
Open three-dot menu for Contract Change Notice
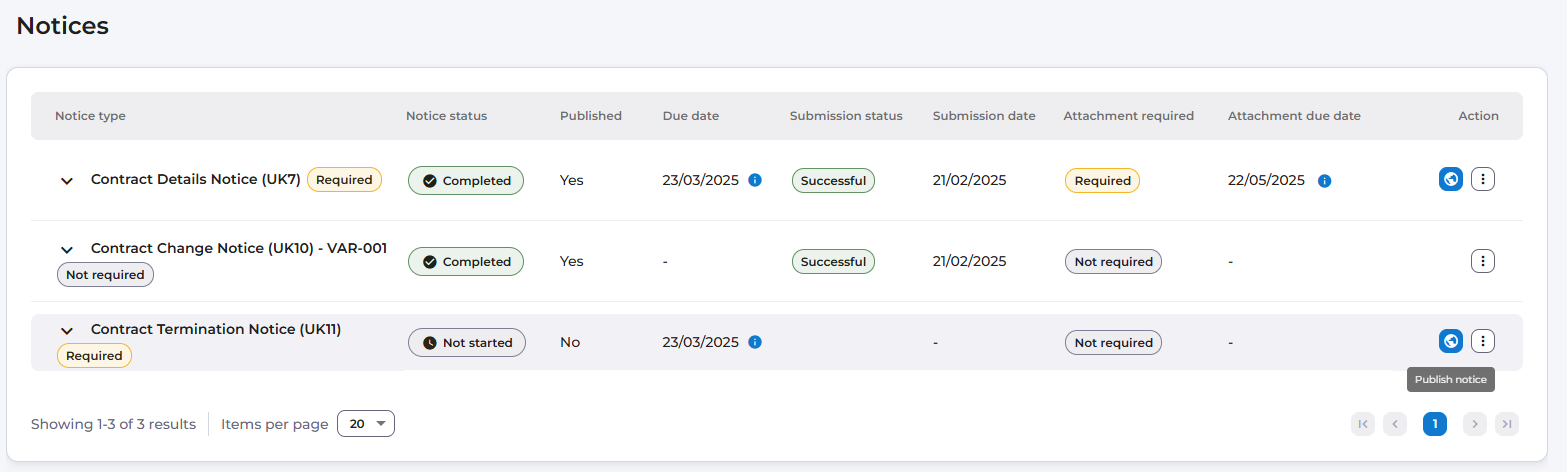coord(1483,261)
